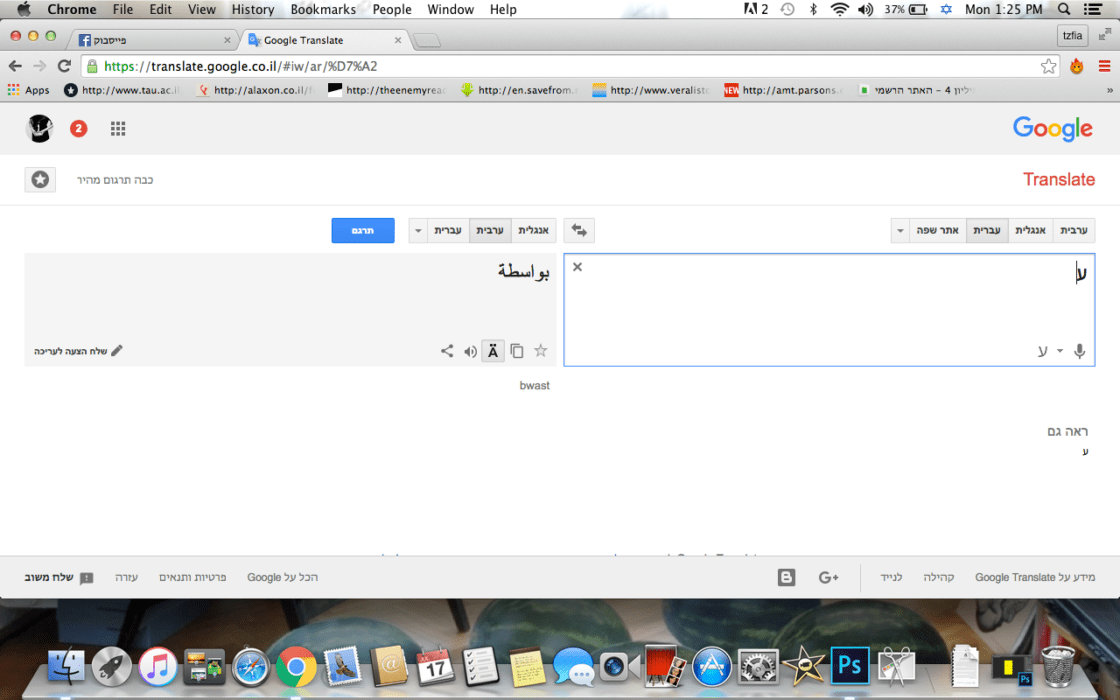Set the target language to אנגלית
Image resolution: width=1120 pixels, height=700 pixels.
coord(534,231)
